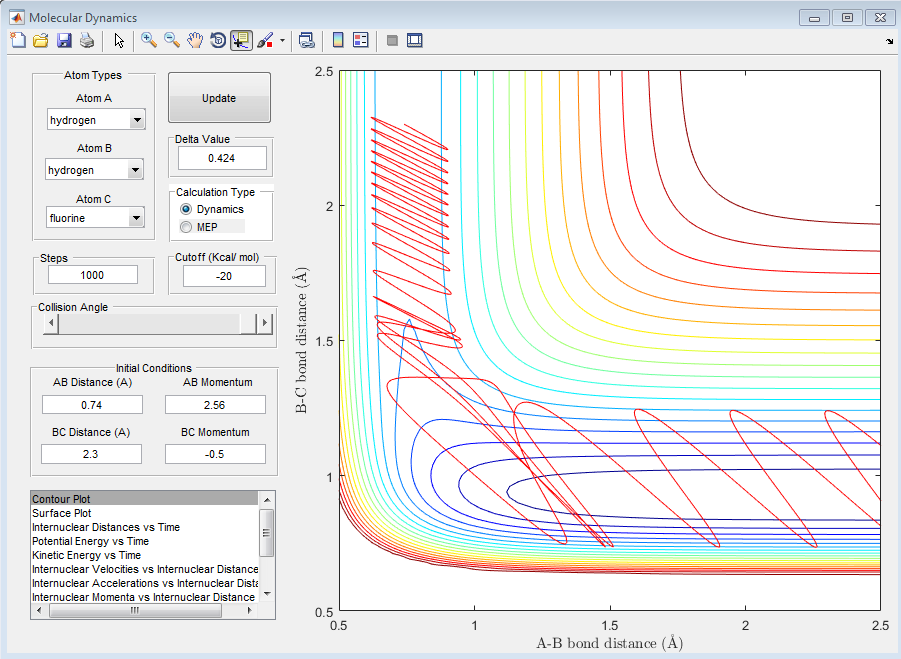Toggle the Data Cursor tool
901x659 pixels.
[241, 40]
